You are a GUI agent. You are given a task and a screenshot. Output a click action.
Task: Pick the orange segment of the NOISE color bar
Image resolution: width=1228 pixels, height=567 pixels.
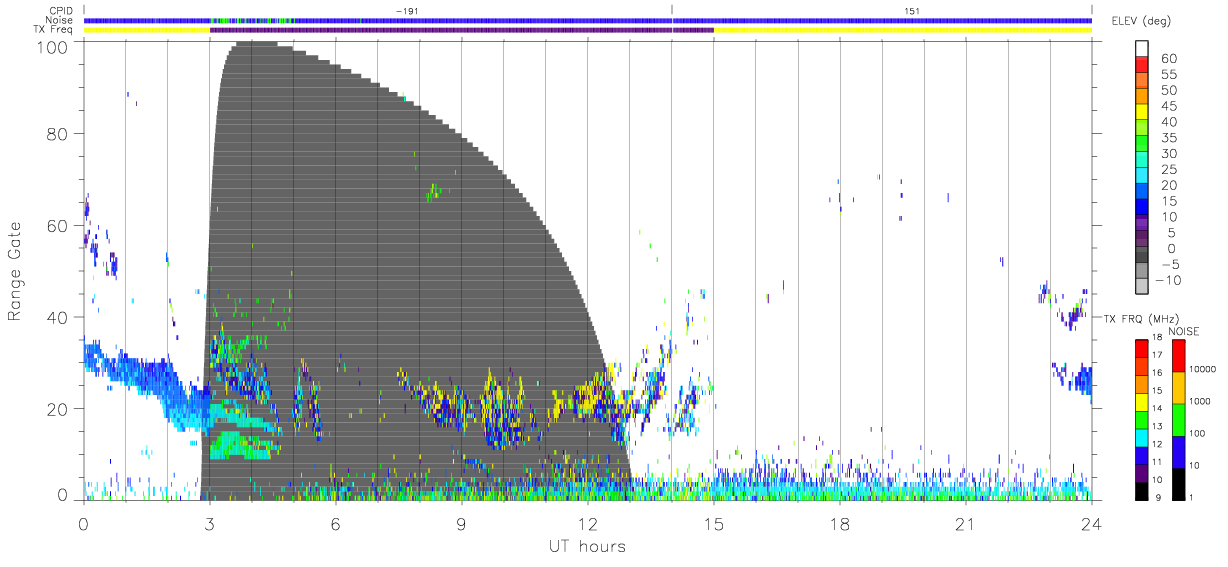pyautogui.click(x=1178, y=387)
